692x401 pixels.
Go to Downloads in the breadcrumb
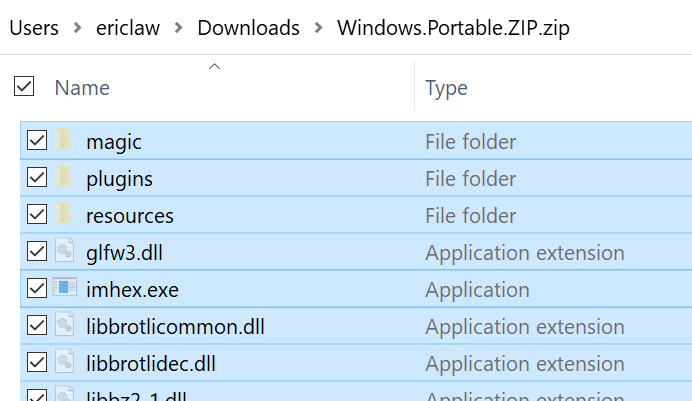[248, 28]
